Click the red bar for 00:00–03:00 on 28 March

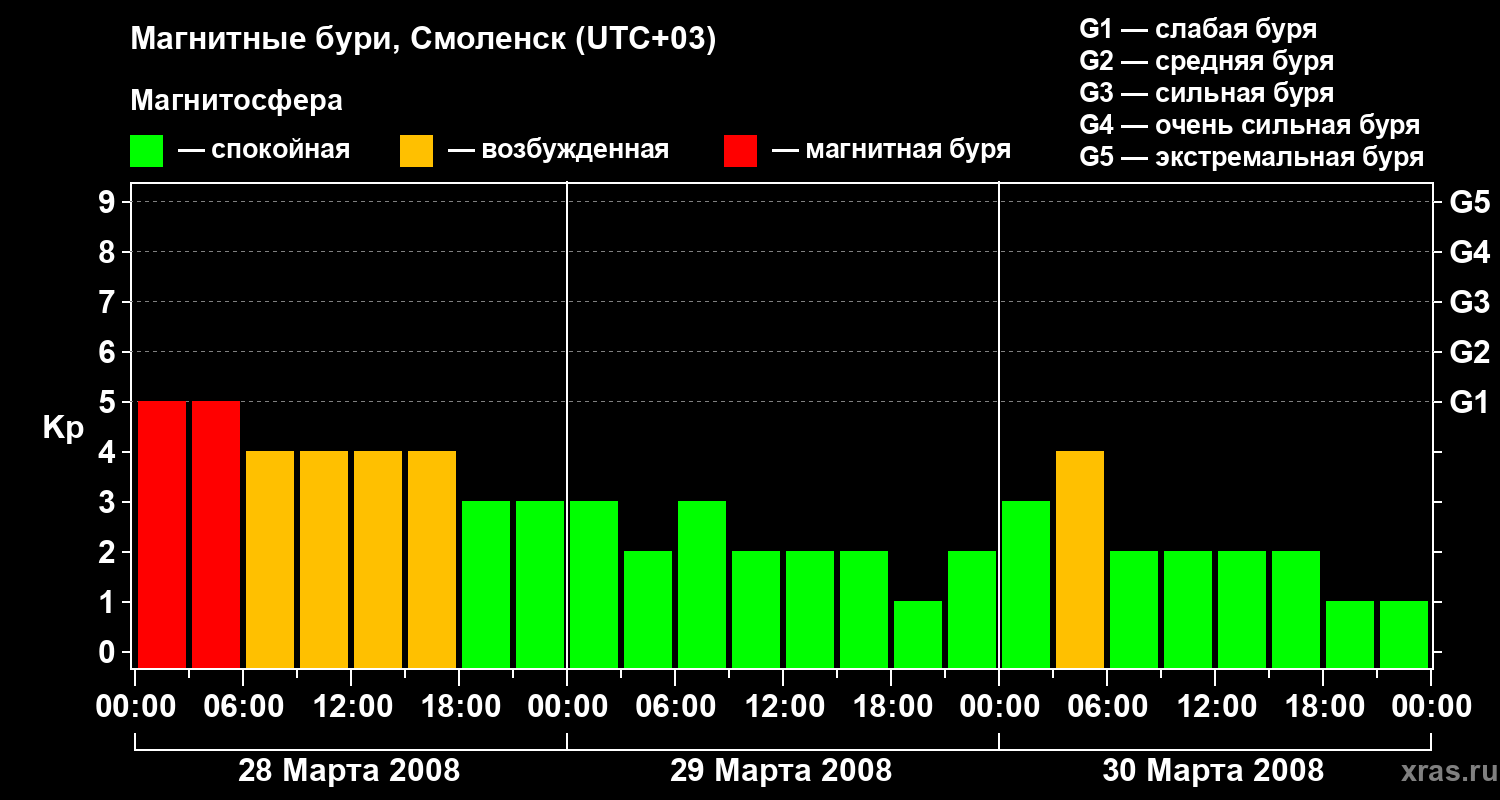click(x=162, y=534)
